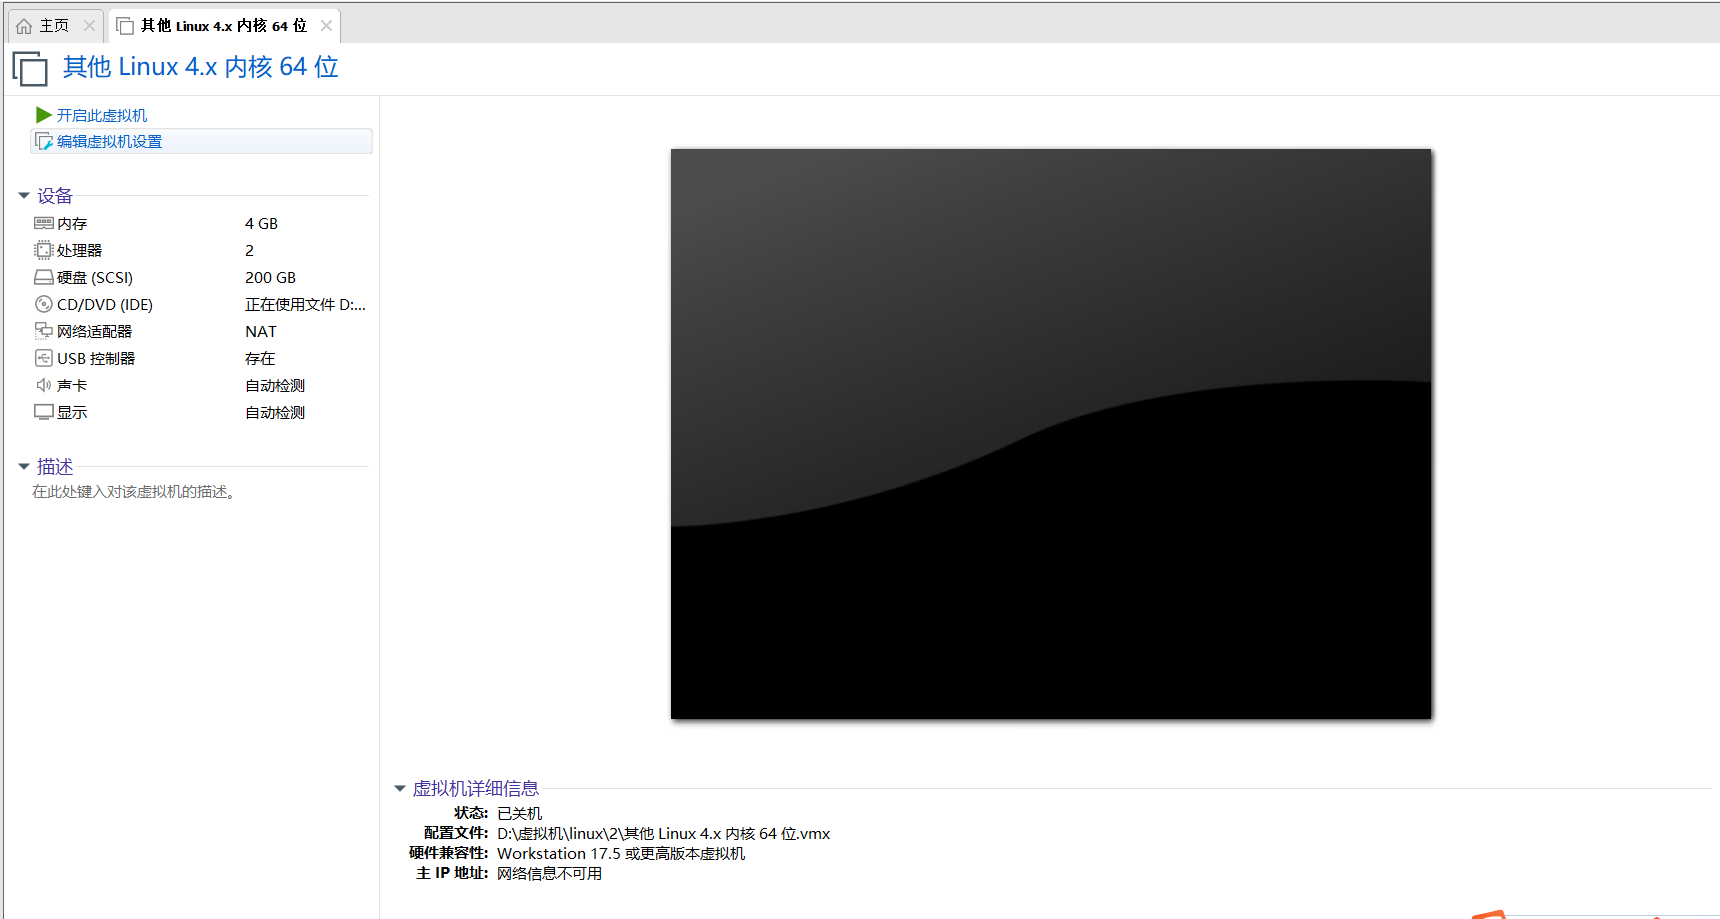Viewport: 1720px width, 919px height.
Task: Click the USB 控制器 icon
Action: (44, 358)
